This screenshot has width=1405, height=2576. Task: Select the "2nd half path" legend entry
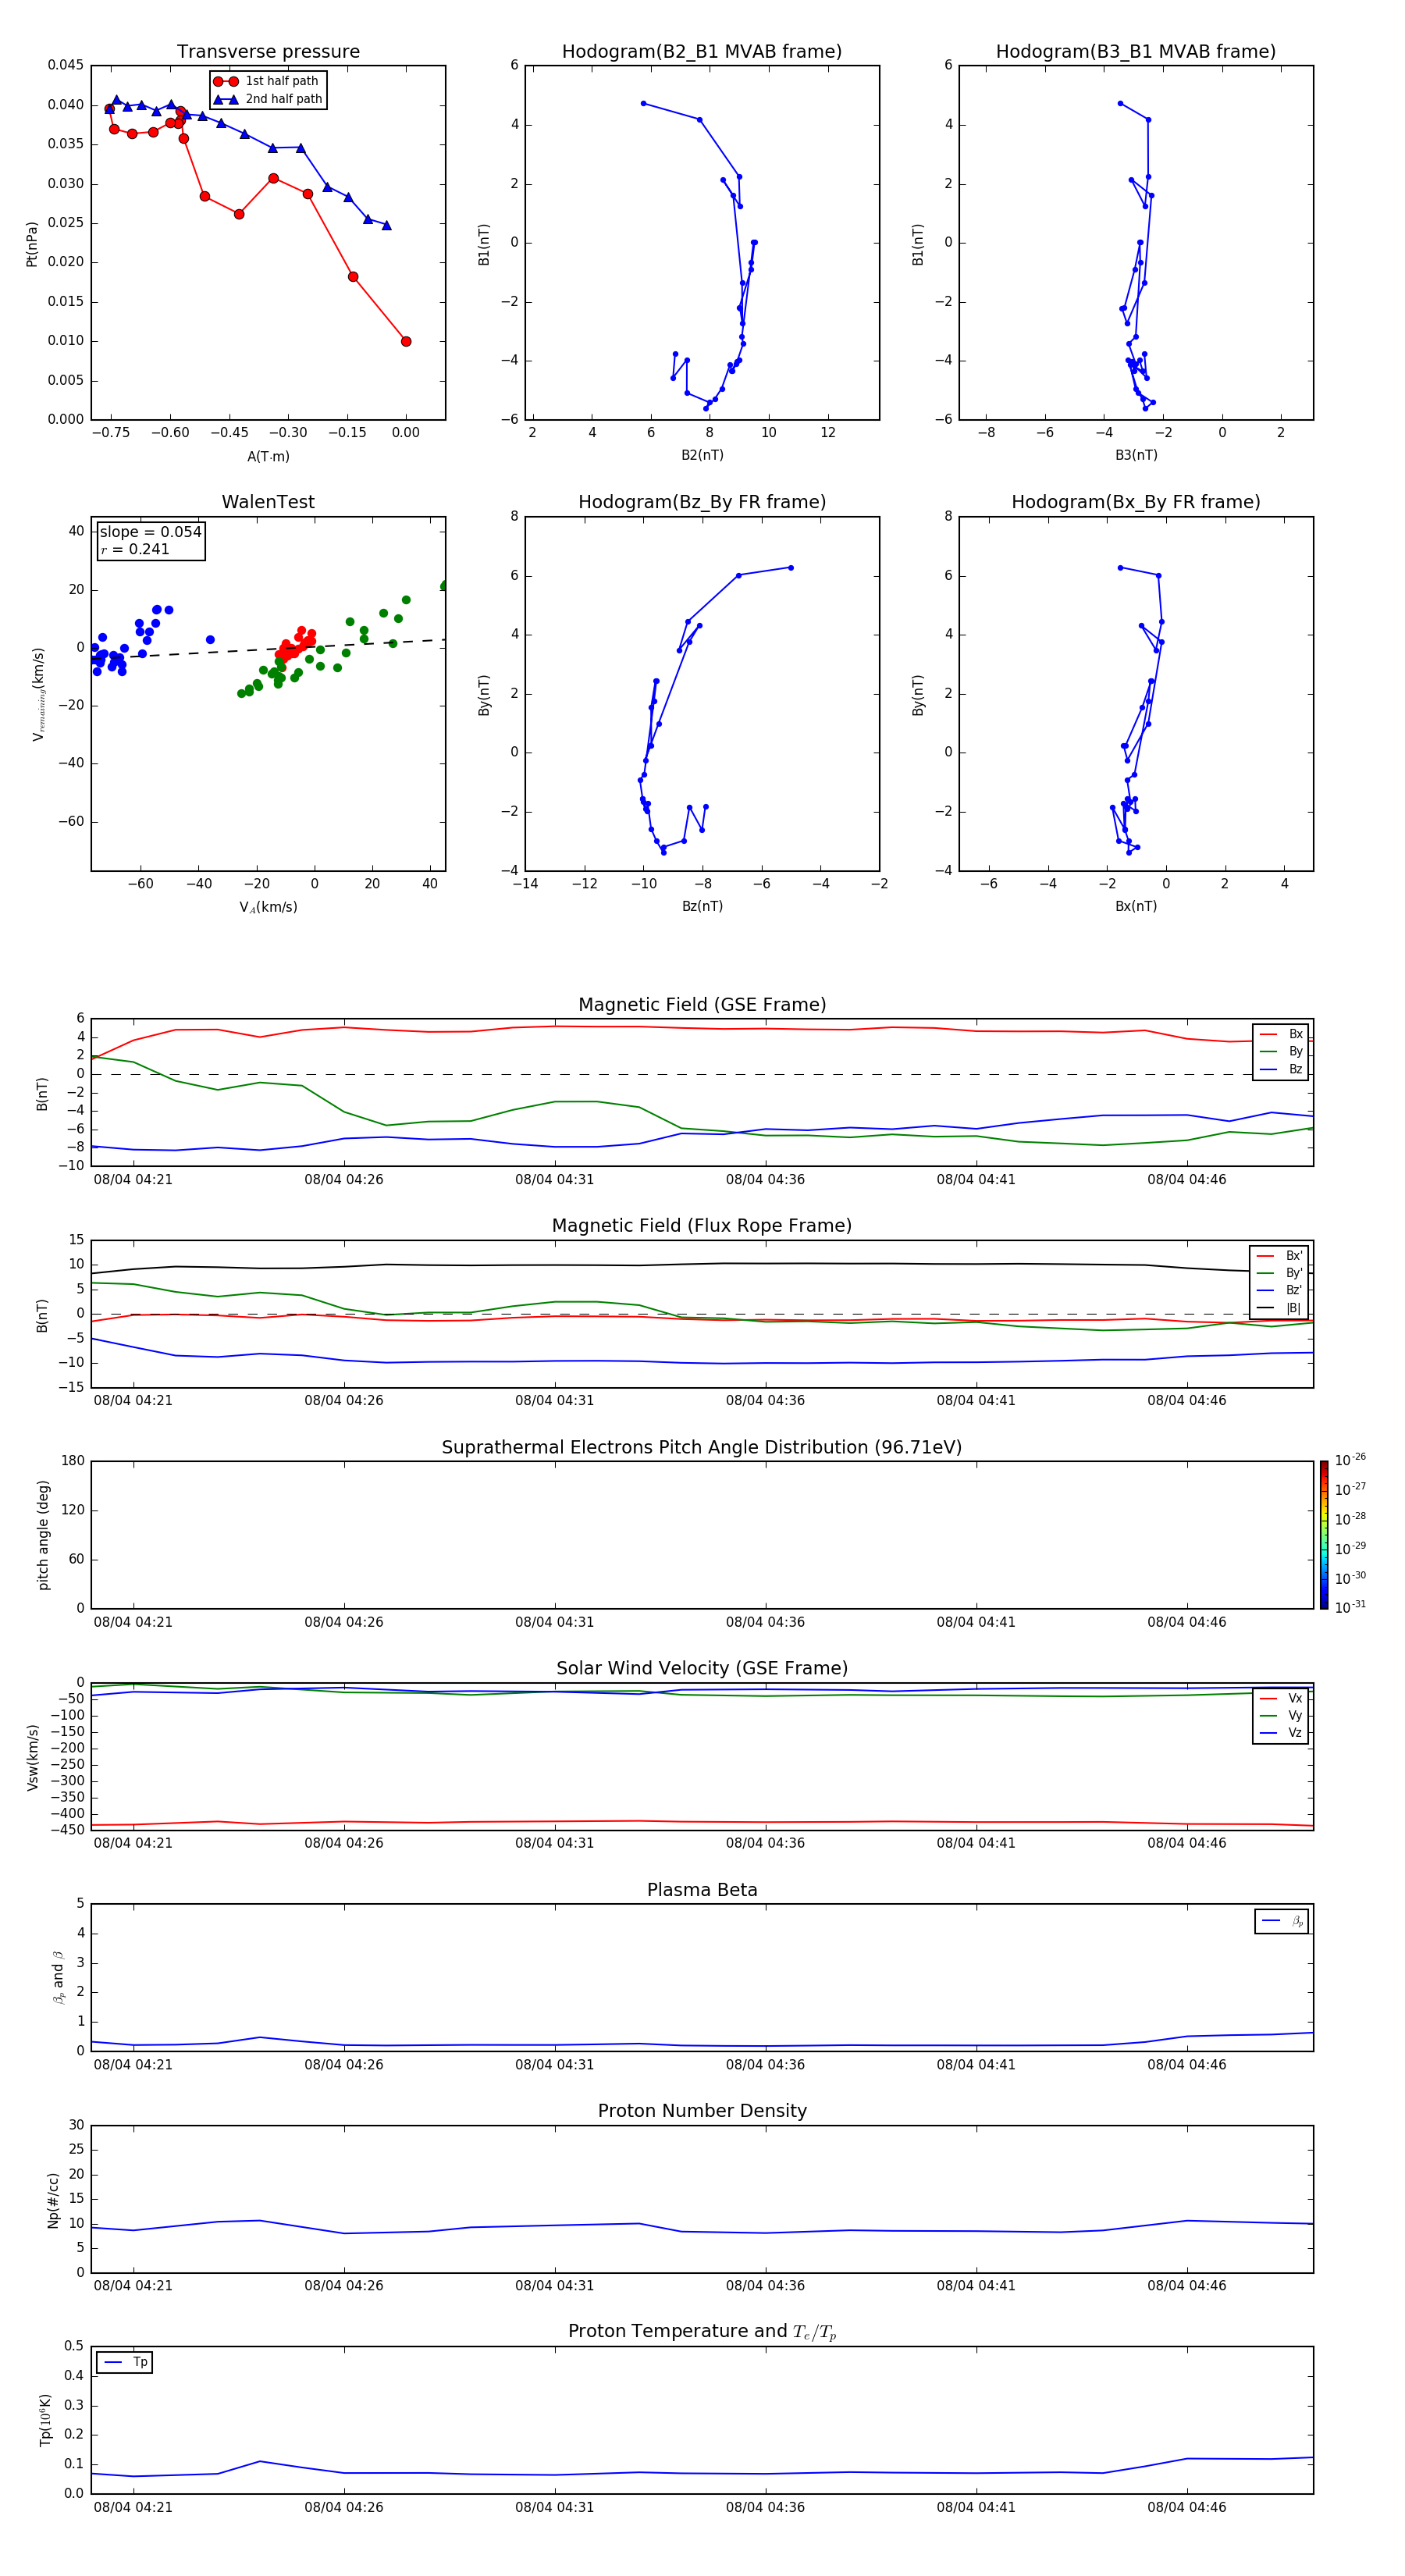(x=268, y=99)
